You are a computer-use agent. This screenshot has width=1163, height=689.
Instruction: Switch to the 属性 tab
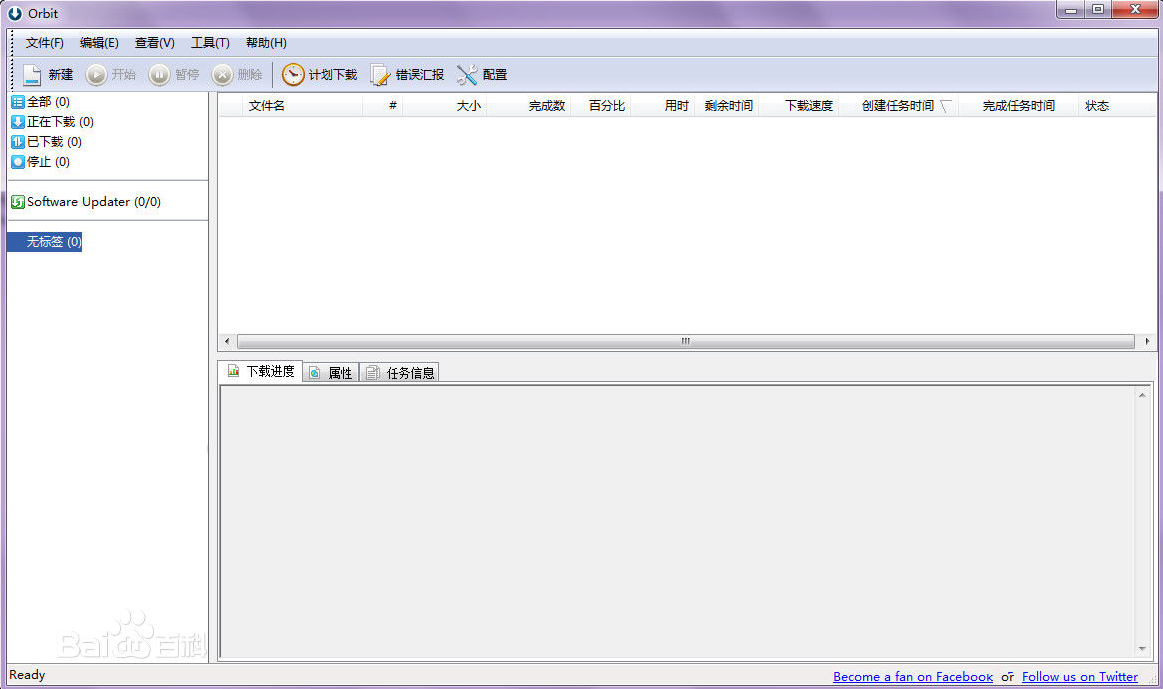(x=332, y=372)
